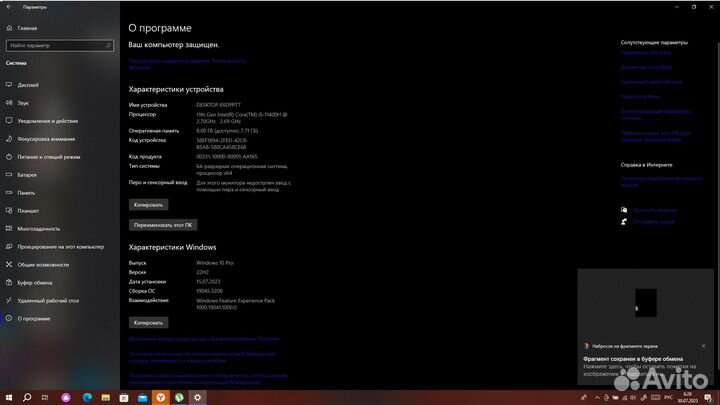Go back using the Settings back arrow
The height and width of the screenshot is (405, 720).
[x=9, y=7]
